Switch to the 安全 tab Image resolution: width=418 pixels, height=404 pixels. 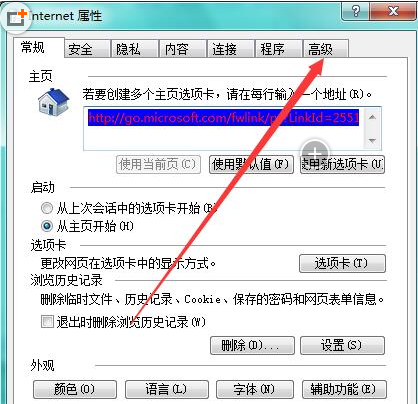point(87,49)
